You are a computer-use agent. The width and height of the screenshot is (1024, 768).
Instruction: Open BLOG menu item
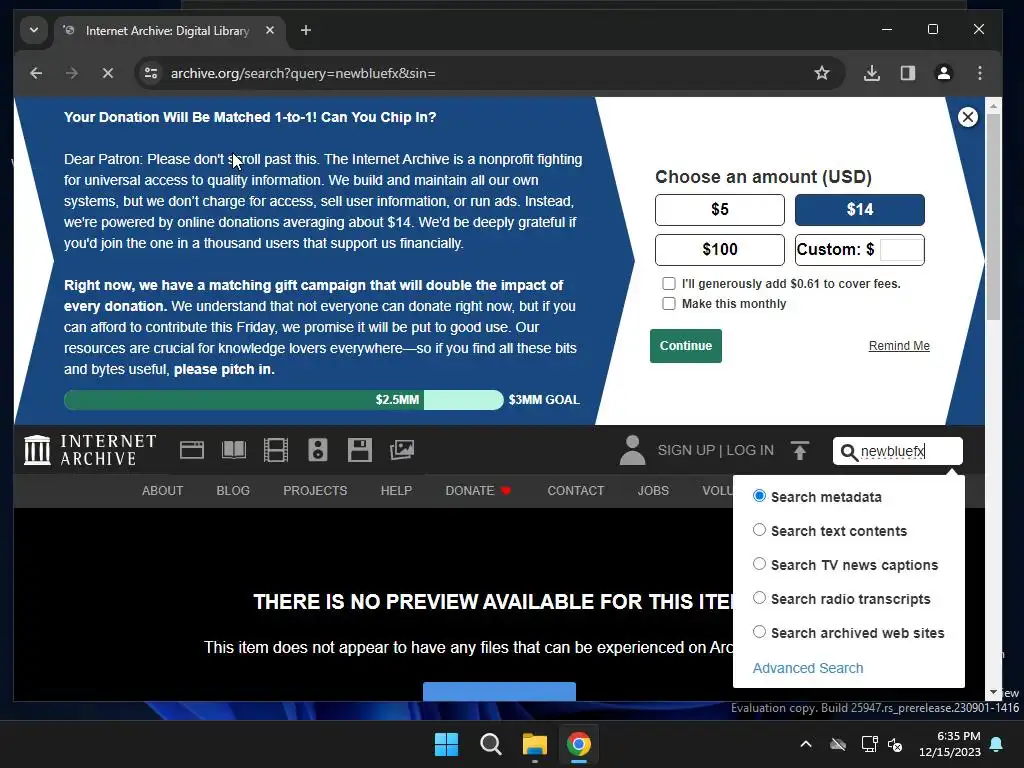233,490
